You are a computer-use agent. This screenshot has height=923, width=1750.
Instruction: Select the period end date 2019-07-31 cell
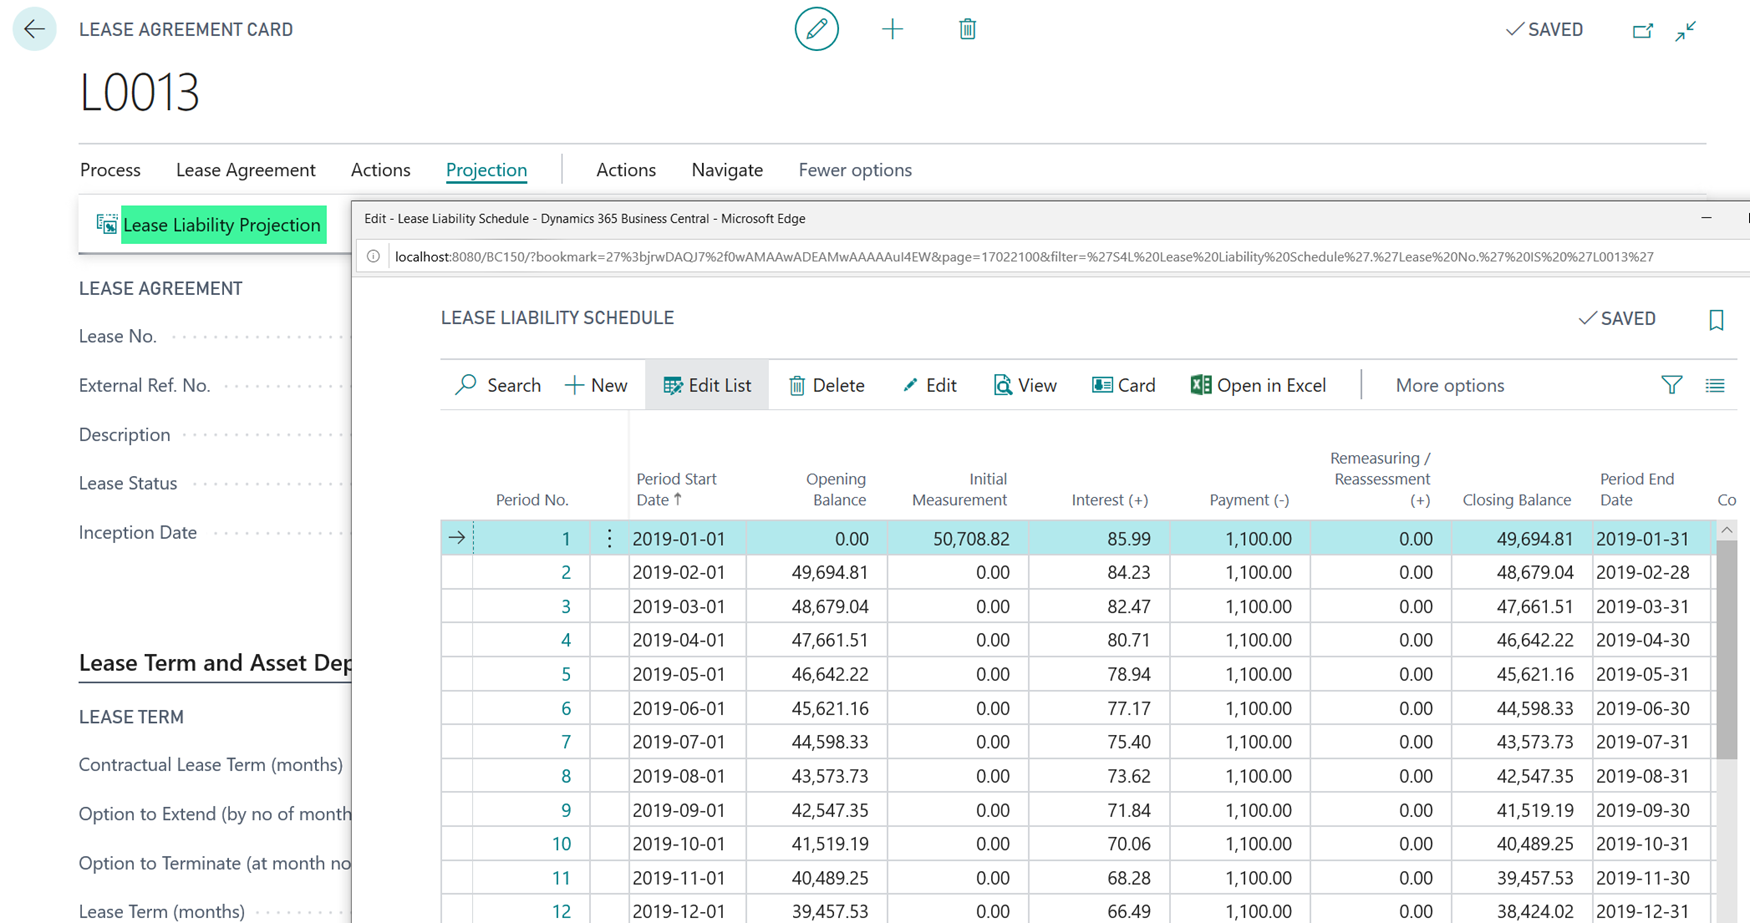1652,742
